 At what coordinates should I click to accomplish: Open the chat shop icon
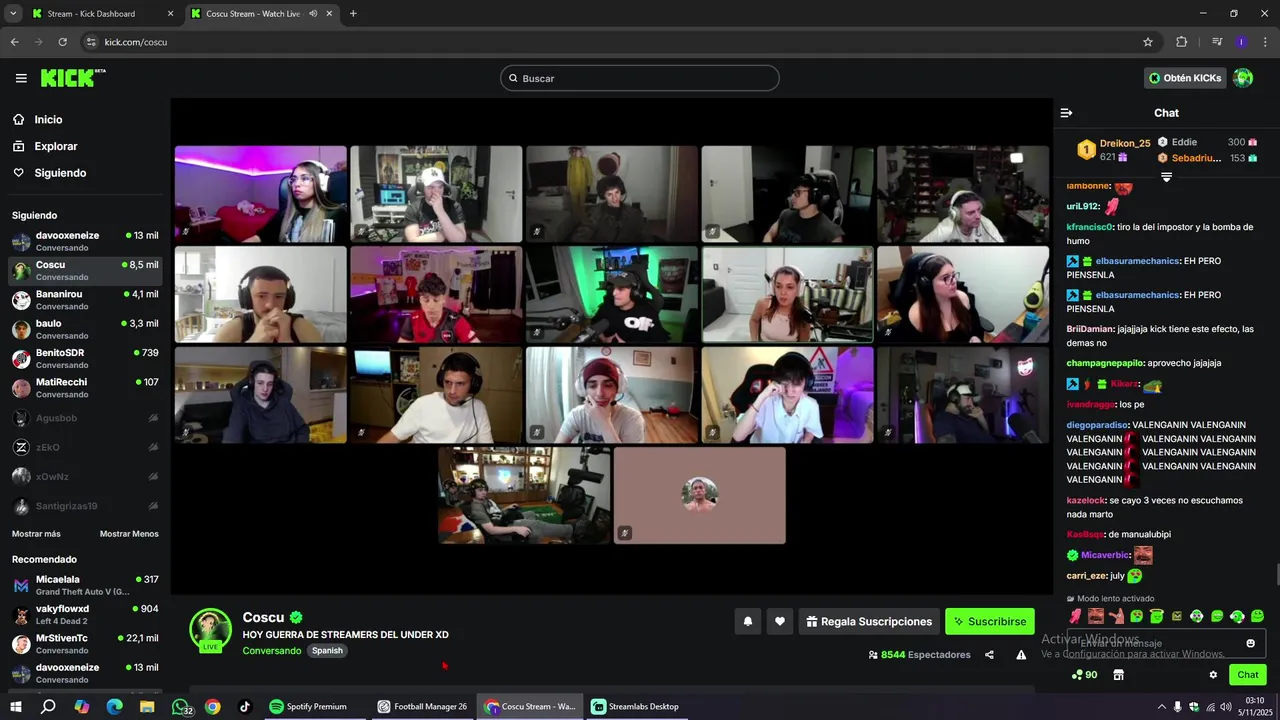1118,675
